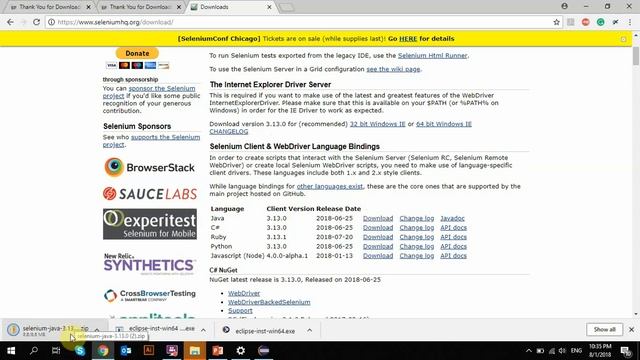
Task: Open Selenium Html Runner link
Action: tap(432, 56)
